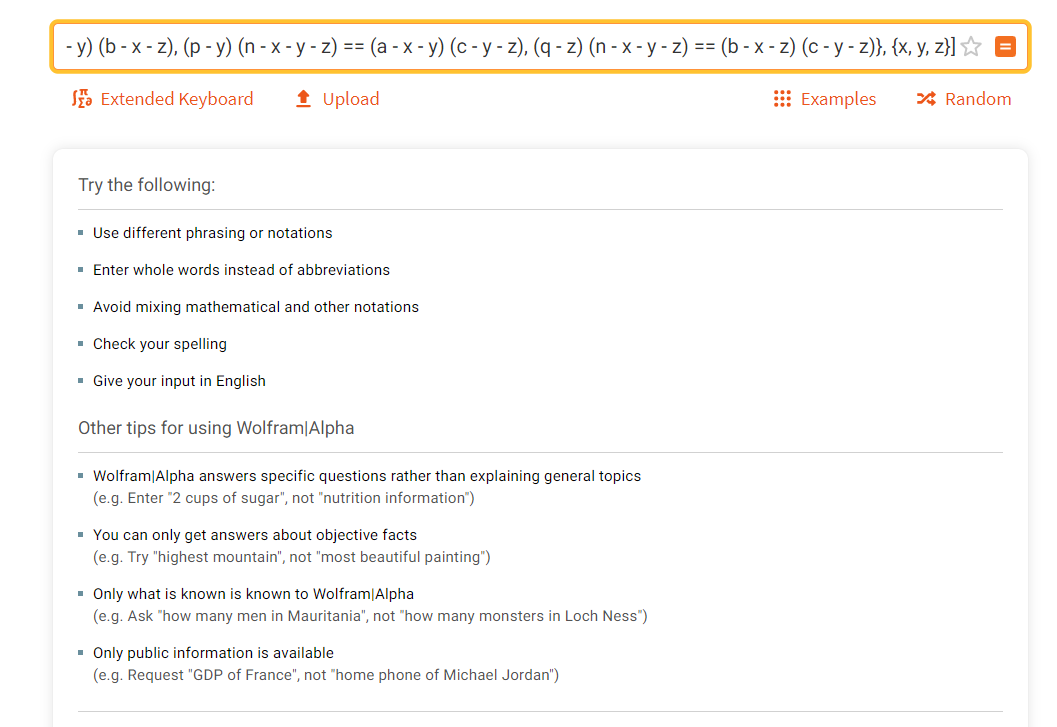Screen dimensions: 1057x727
Task: Click the Extended Keyboard math symbols icon
Action: click(82, 99)
